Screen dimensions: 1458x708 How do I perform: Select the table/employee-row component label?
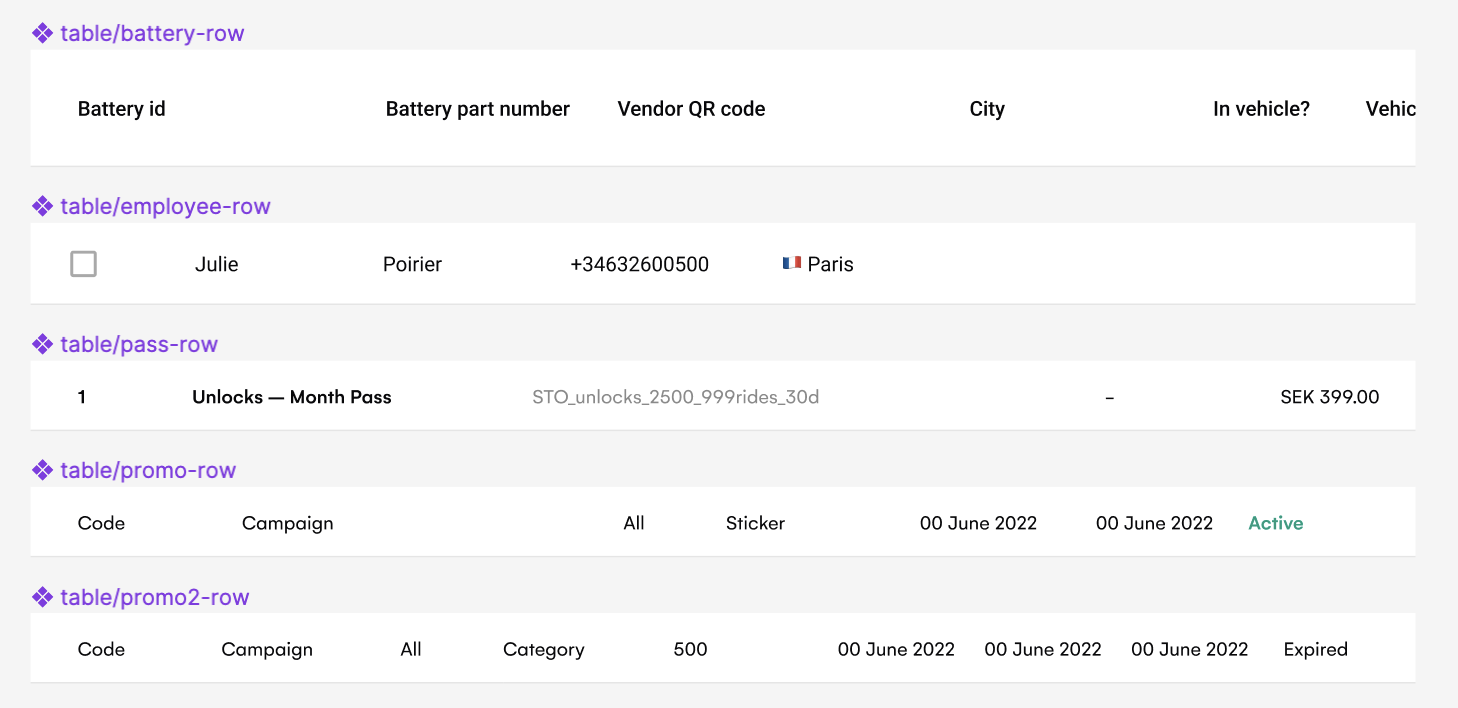pyautogui.click(x=165, y=207)
